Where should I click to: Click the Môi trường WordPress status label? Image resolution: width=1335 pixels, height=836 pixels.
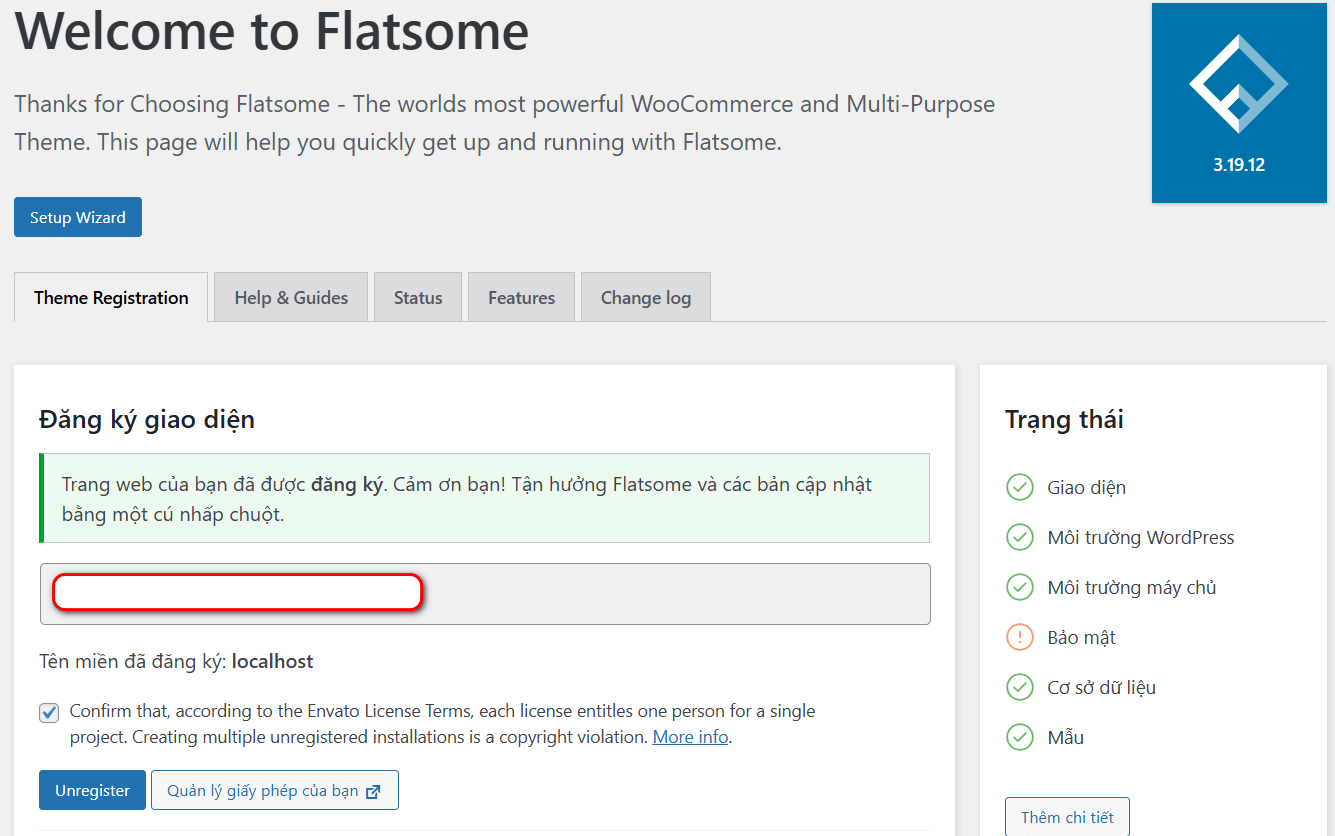coord(1141,538)
